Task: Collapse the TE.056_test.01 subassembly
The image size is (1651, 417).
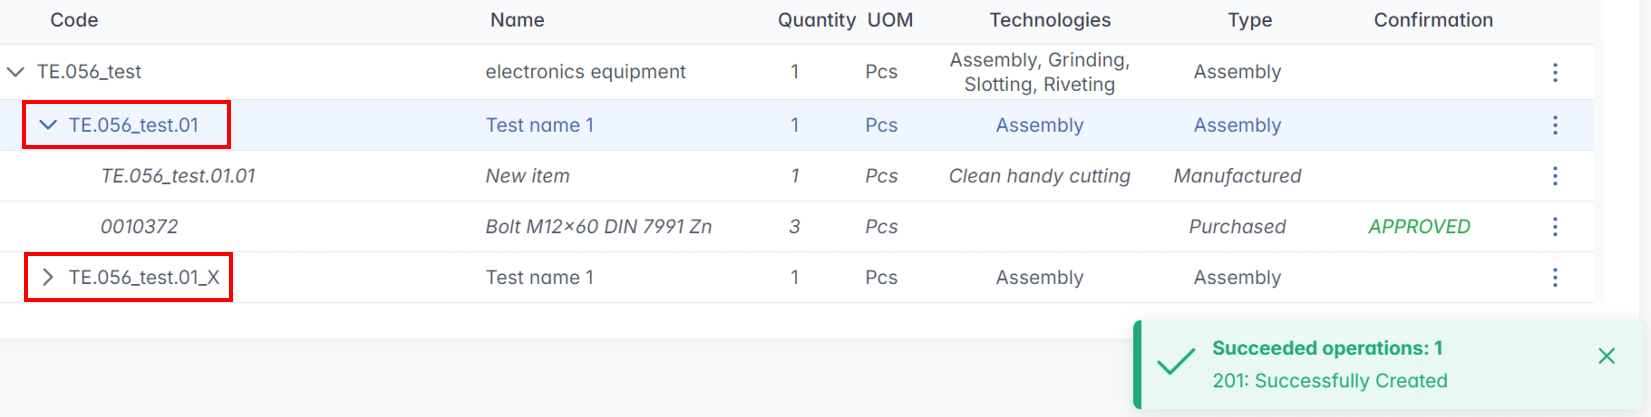Action: (x=47, y=125)
